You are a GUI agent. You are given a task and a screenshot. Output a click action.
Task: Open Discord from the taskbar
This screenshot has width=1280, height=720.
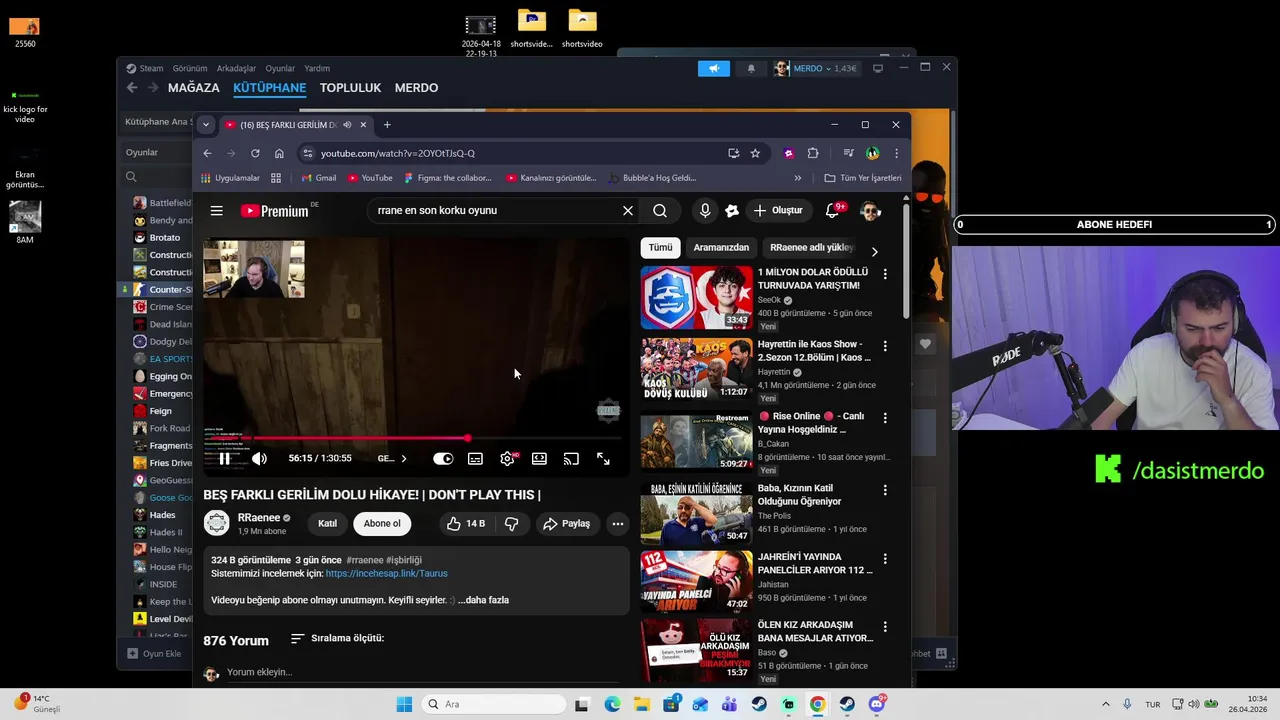(x=877, y=704)
